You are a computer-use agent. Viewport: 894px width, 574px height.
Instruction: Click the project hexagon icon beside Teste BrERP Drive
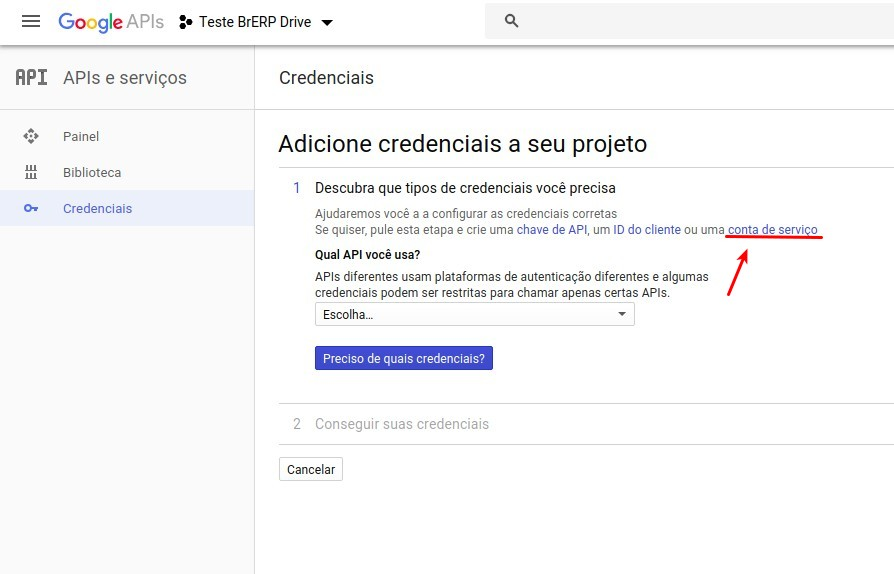coord(185,22)
